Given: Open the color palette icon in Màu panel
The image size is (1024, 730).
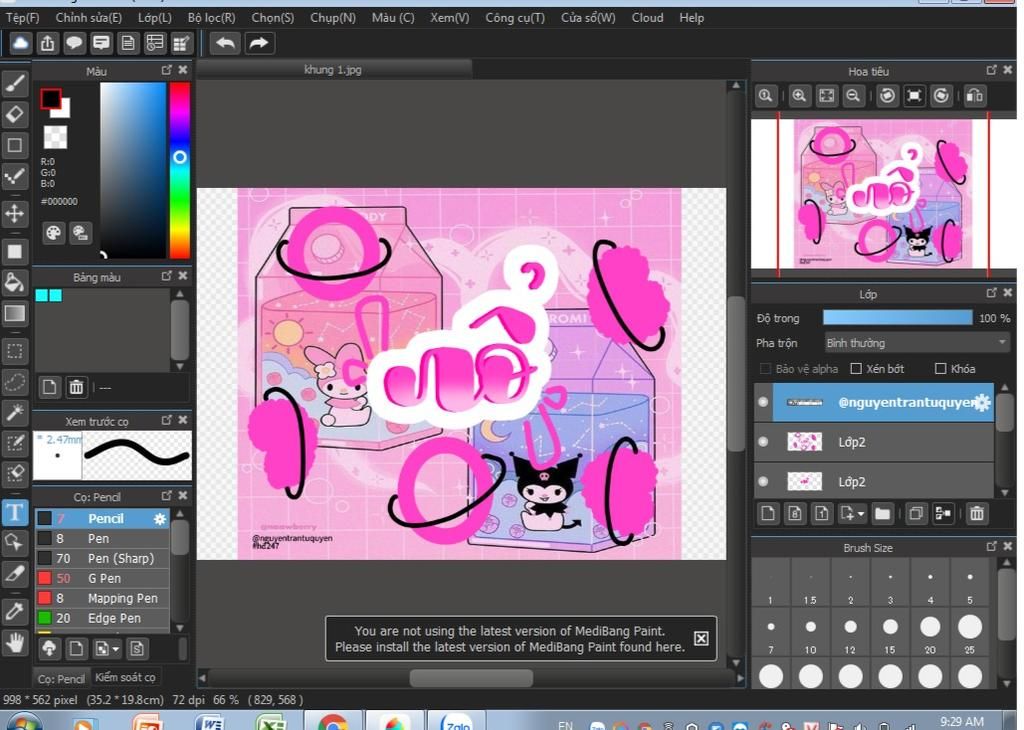Looking at the screenshot, I should 54,232.
